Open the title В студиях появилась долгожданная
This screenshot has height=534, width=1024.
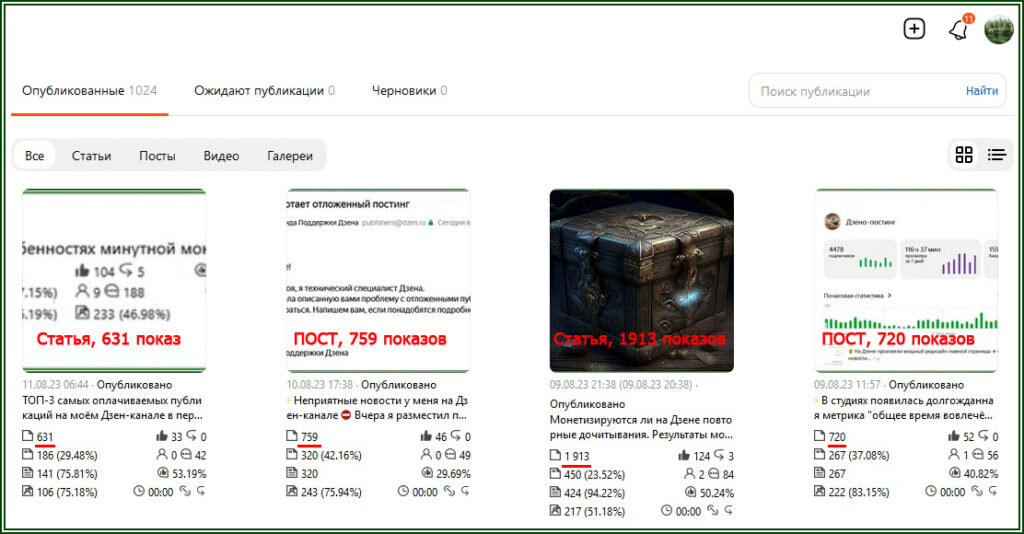coord(904,407)
